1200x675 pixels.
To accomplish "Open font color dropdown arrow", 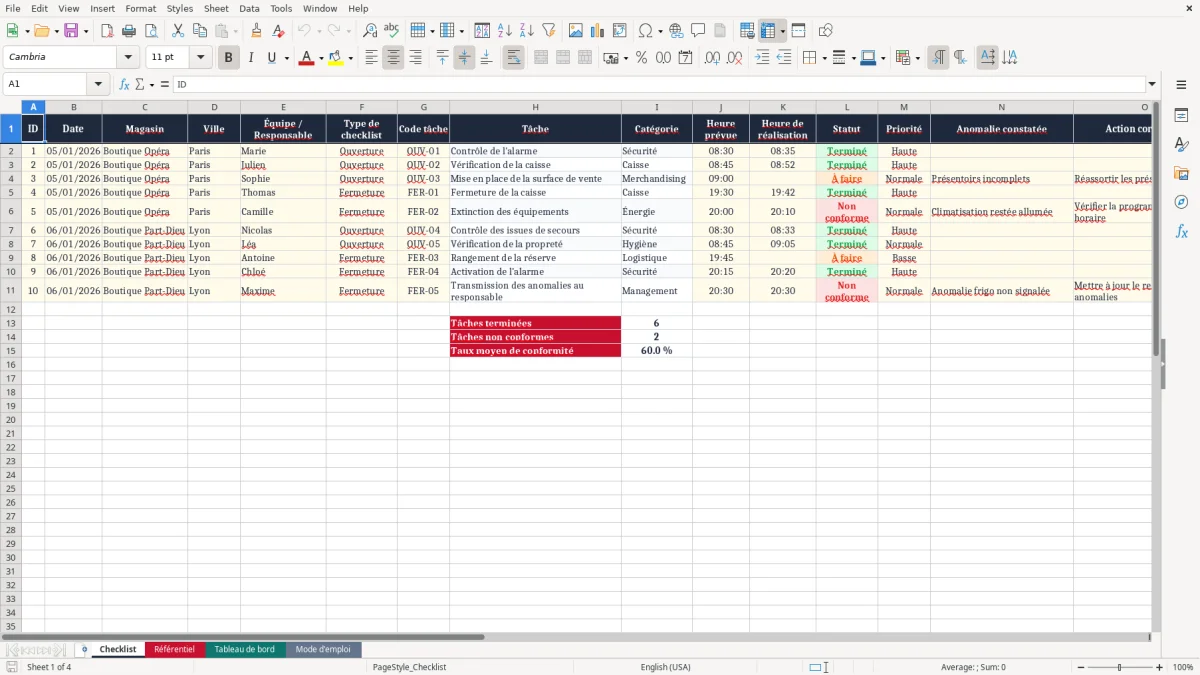I will tap(321, 58).
